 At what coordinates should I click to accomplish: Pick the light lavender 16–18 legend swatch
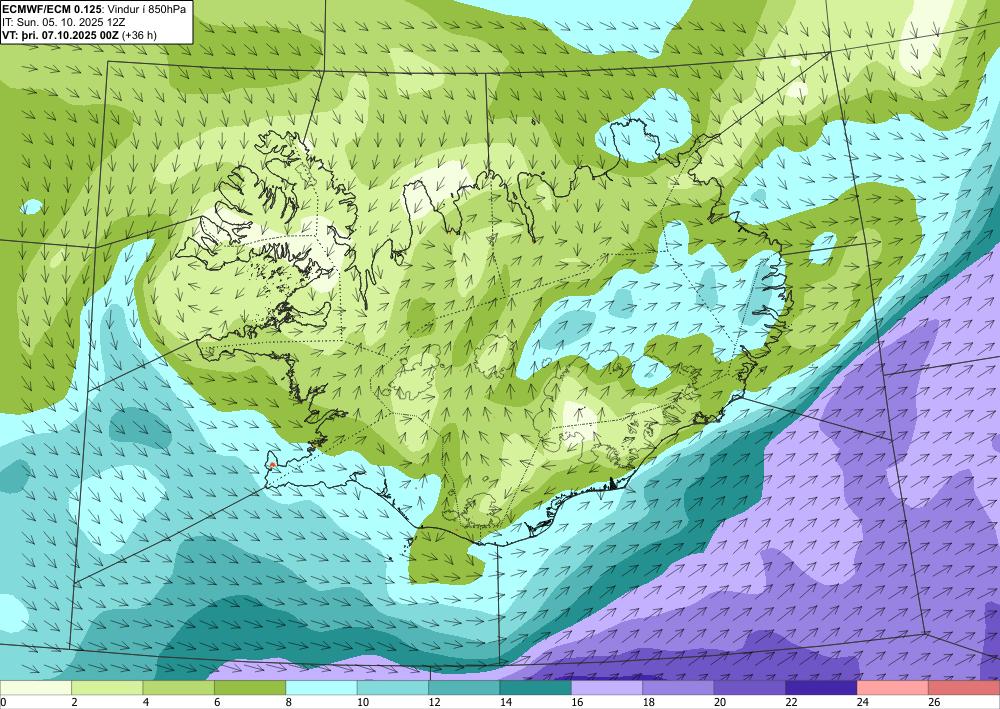tap(607, 688)
